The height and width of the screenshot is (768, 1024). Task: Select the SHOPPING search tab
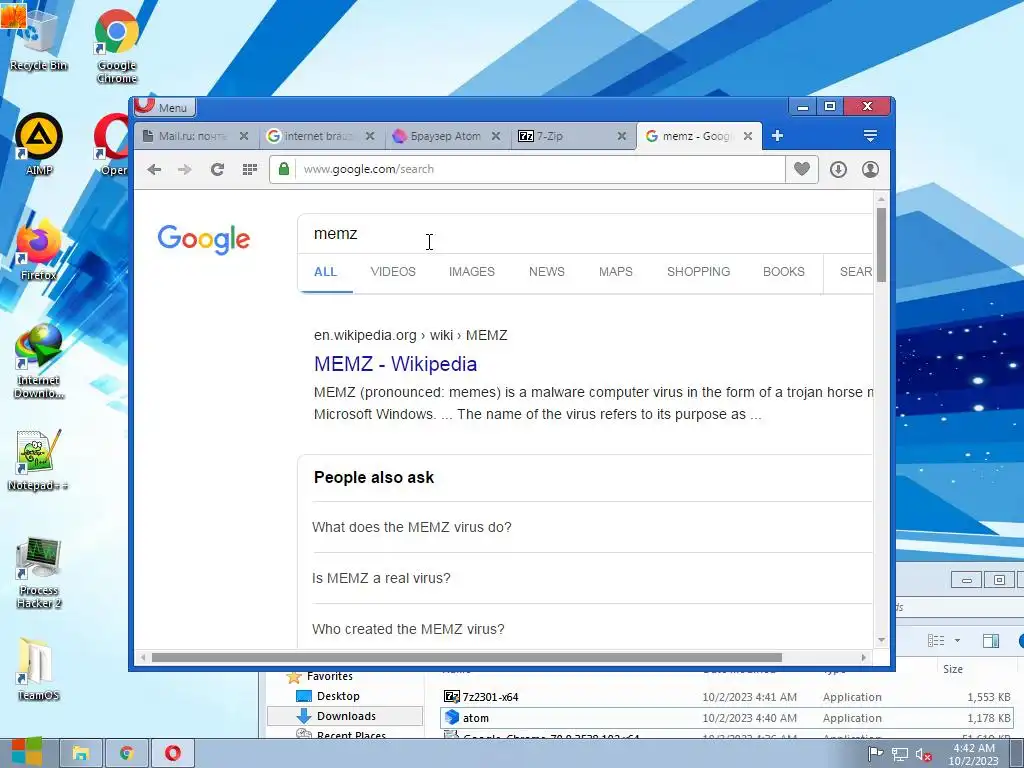tap(698, 272)
